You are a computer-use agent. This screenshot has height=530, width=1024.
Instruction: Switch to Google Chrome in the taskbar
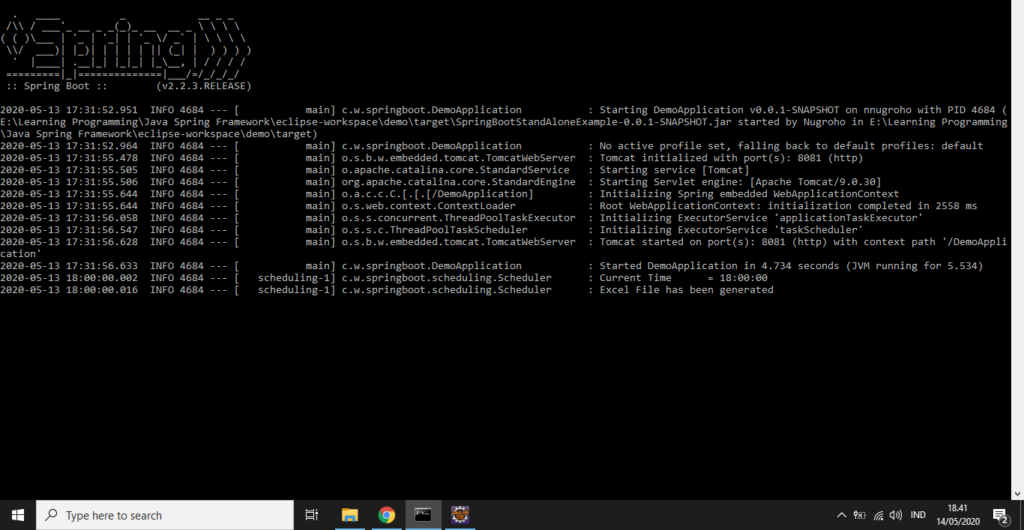[387, 514]
